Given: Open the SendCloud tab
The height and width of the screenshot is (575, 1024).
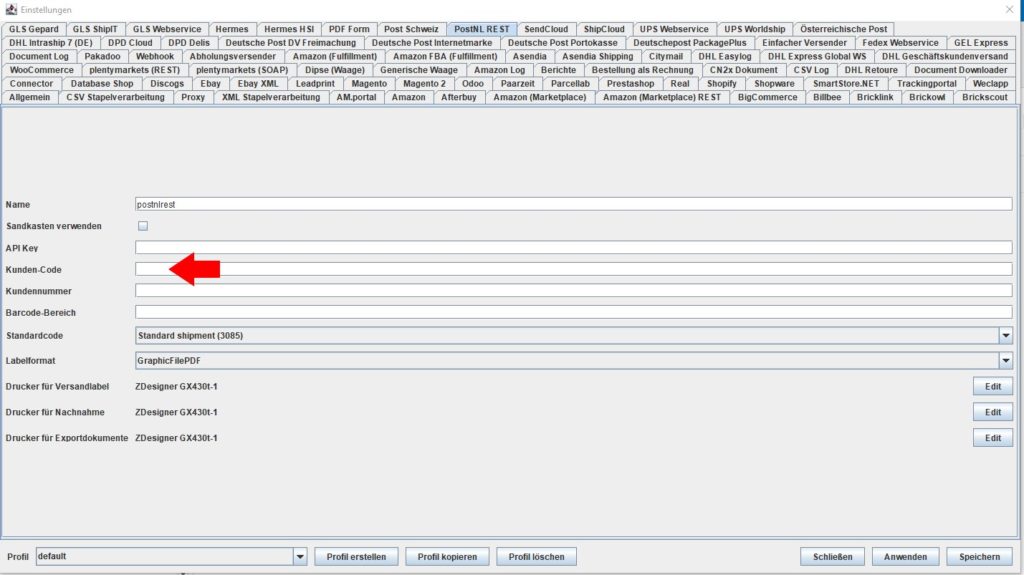Looking at the screenshot, I should (x=546, y=29).
